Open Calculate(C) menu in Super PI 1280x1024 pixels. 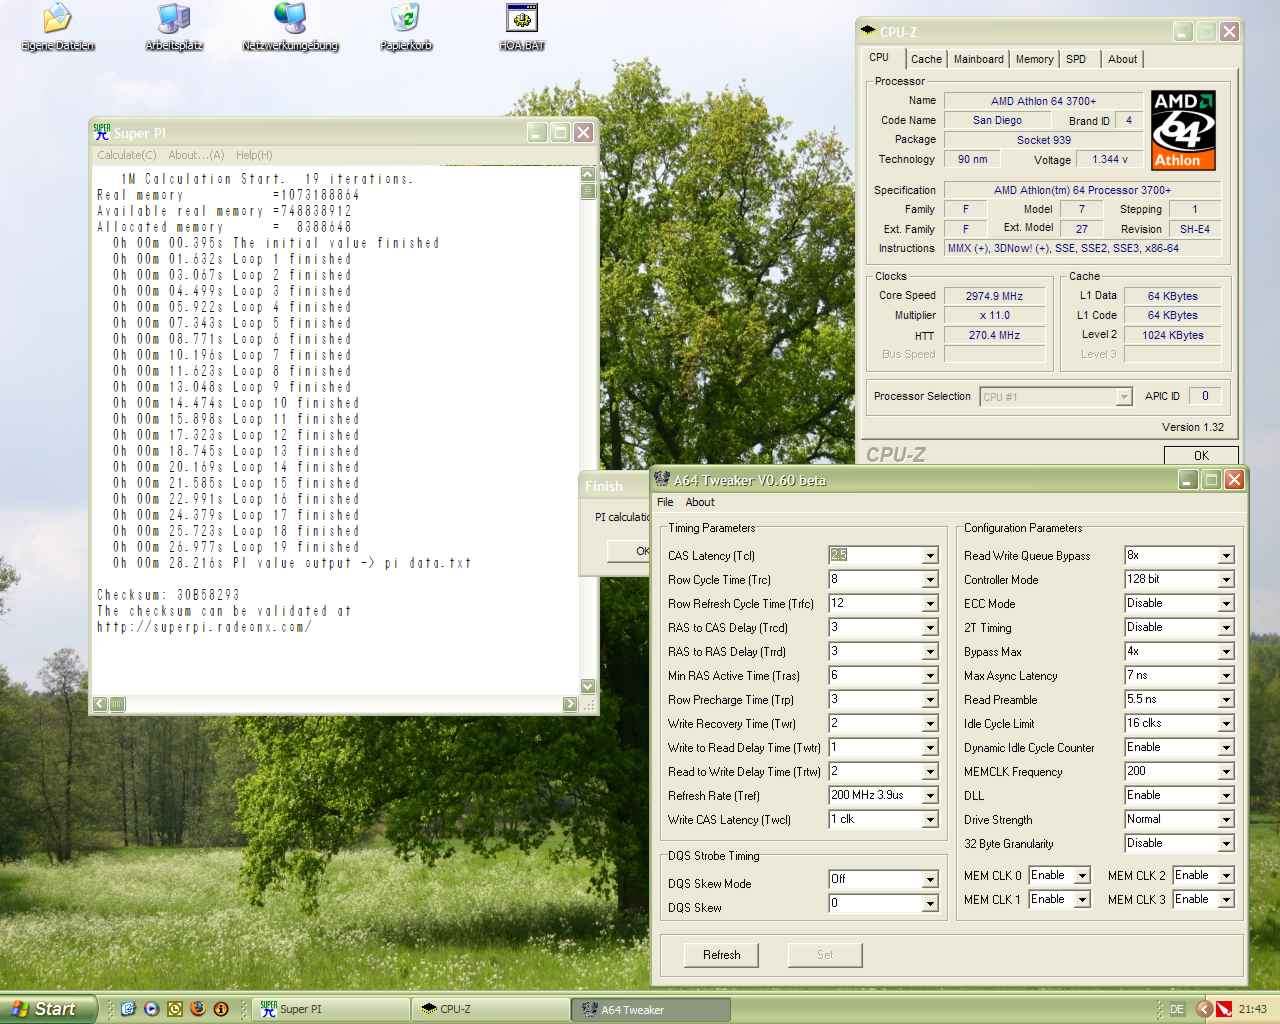click(x=127, y=155)
